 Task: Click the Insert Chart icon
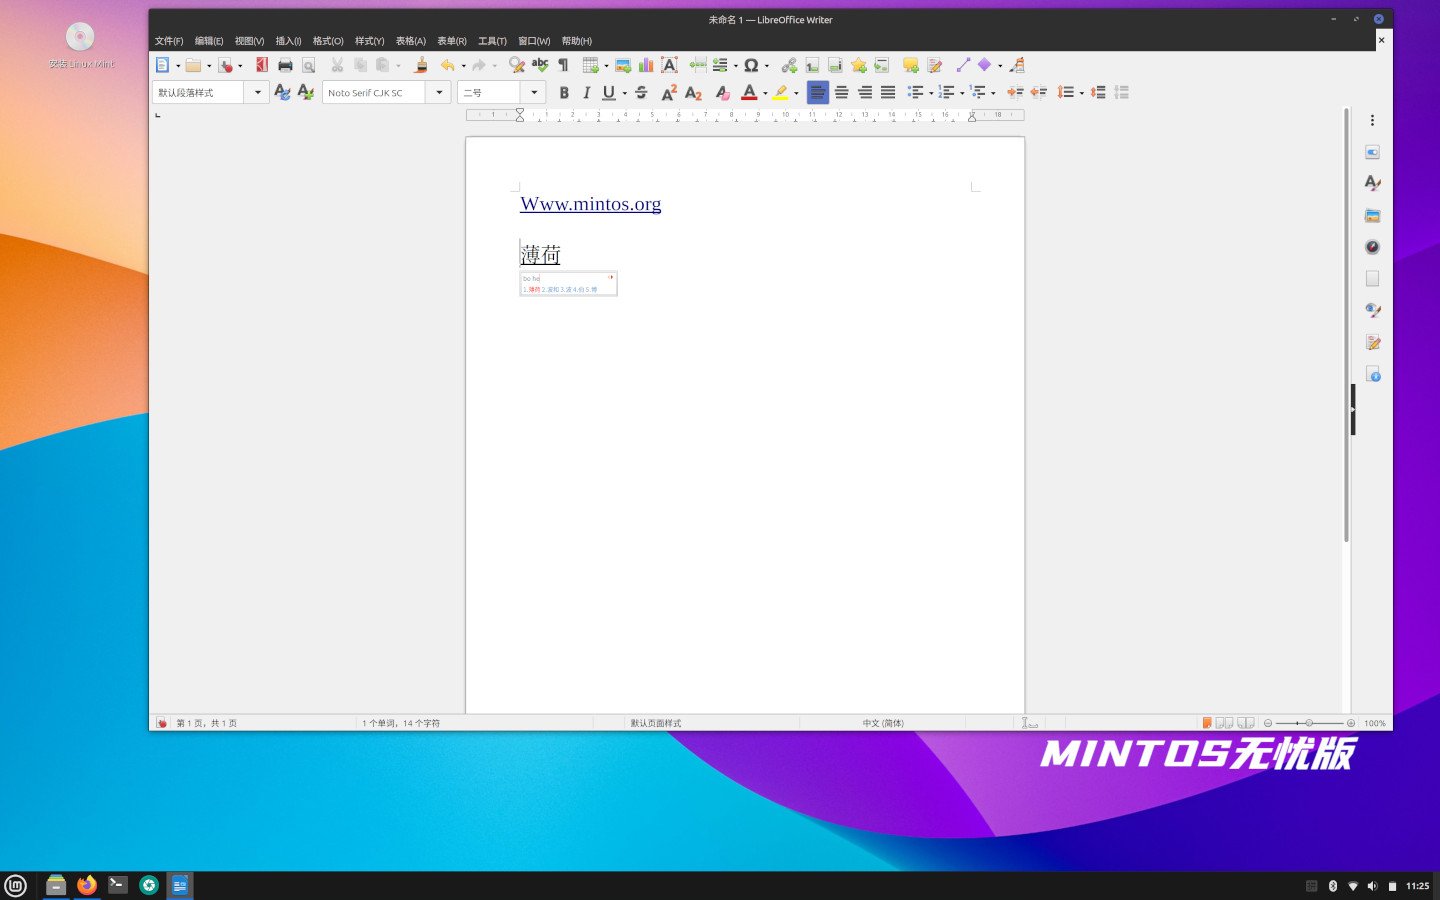coord(646,65)
